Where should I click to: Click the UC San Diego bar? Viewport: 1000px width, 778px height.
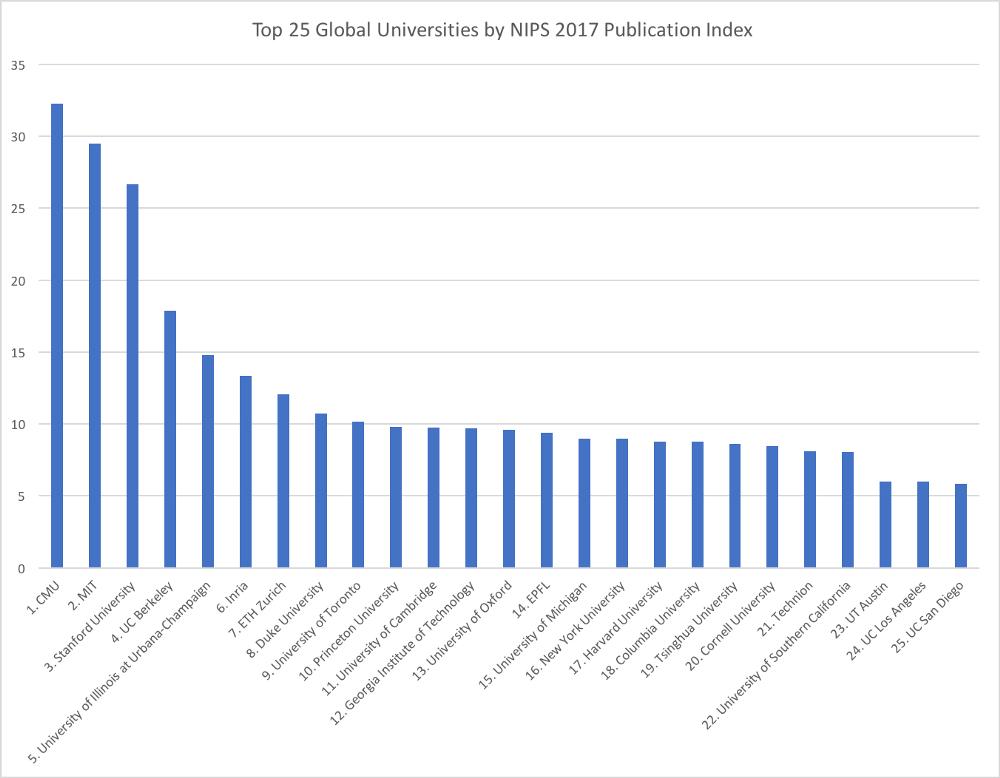960,526
